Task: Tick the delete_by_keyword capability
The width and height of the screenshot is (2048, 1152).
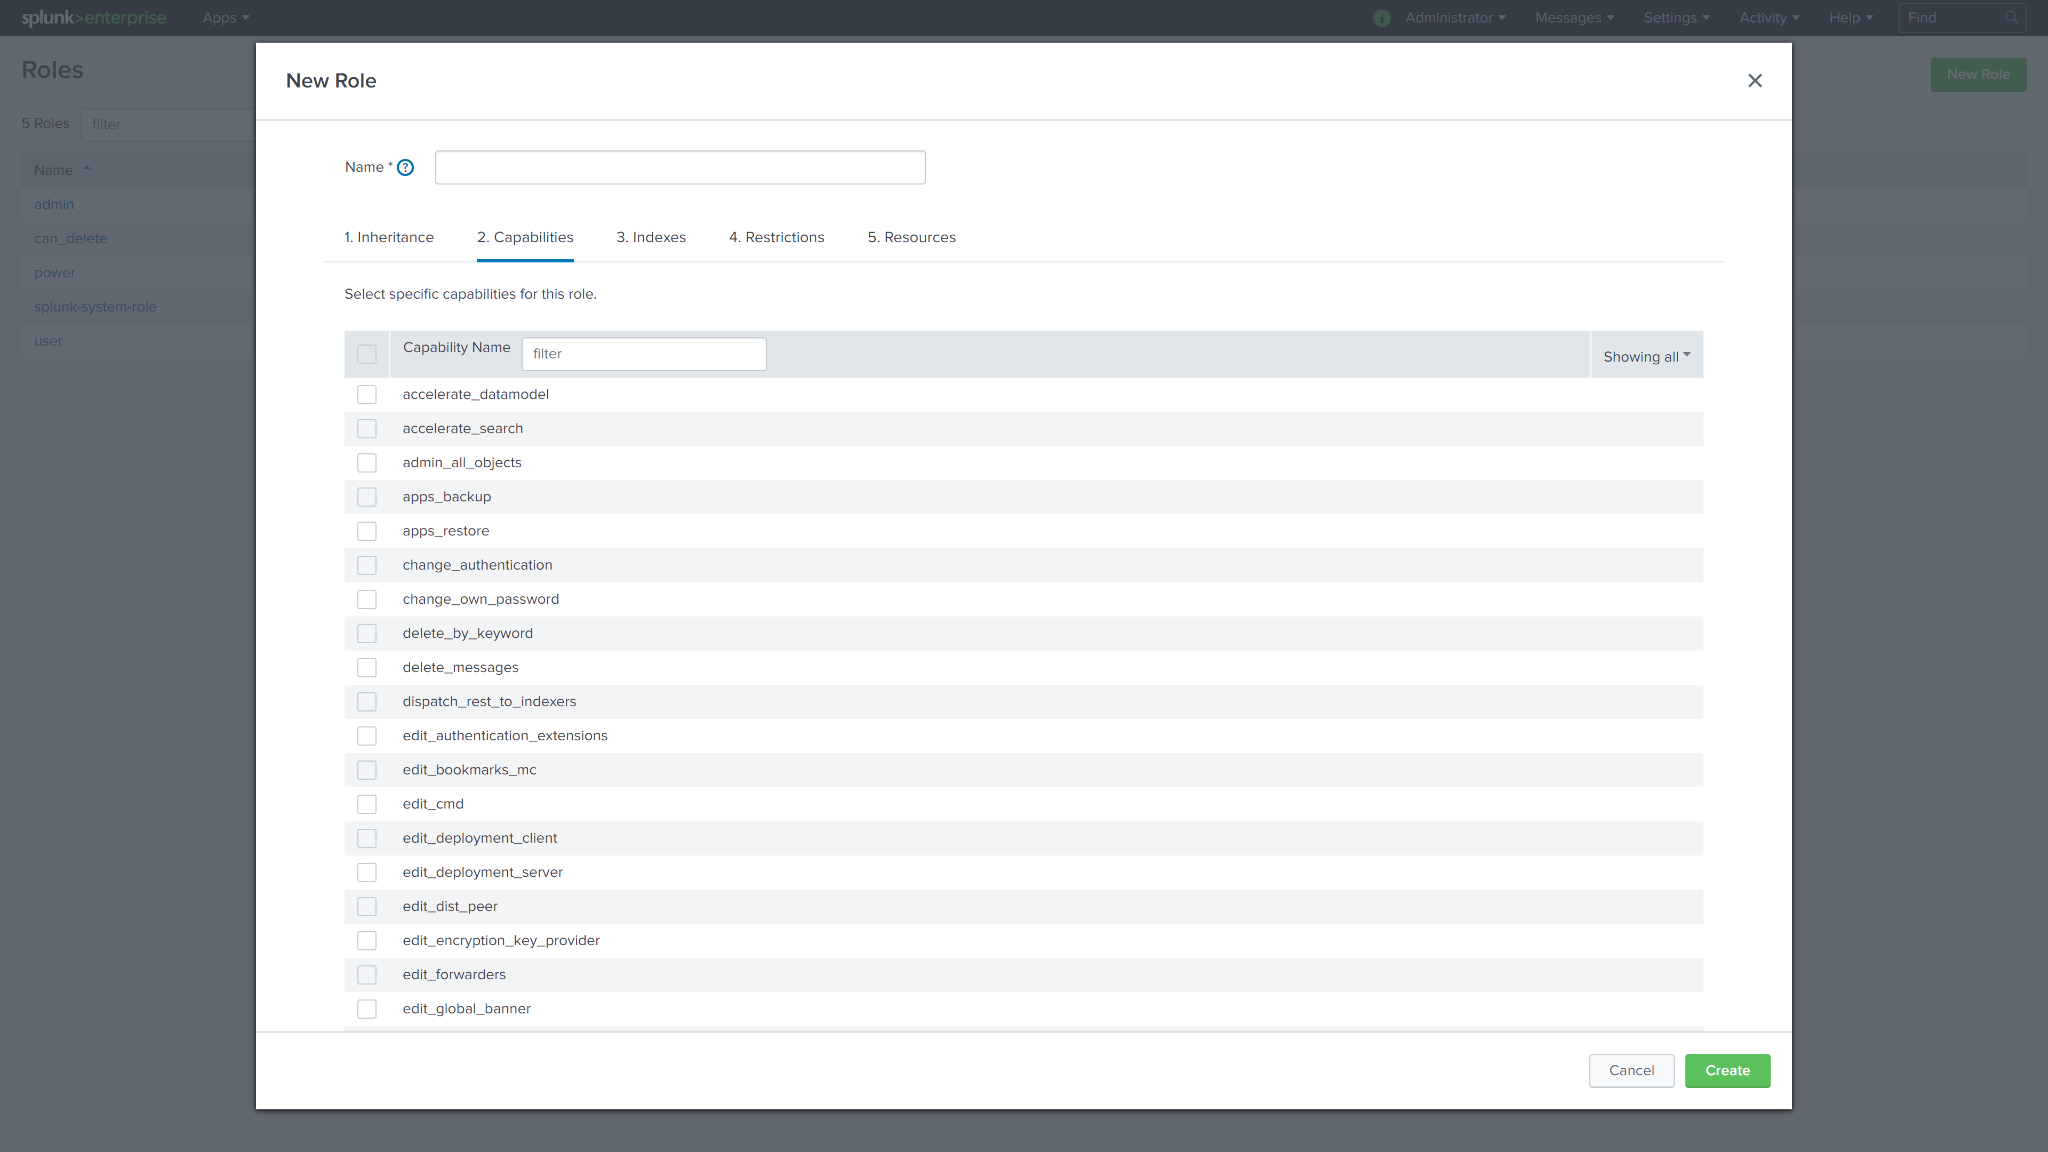Action: coord(367,634)
